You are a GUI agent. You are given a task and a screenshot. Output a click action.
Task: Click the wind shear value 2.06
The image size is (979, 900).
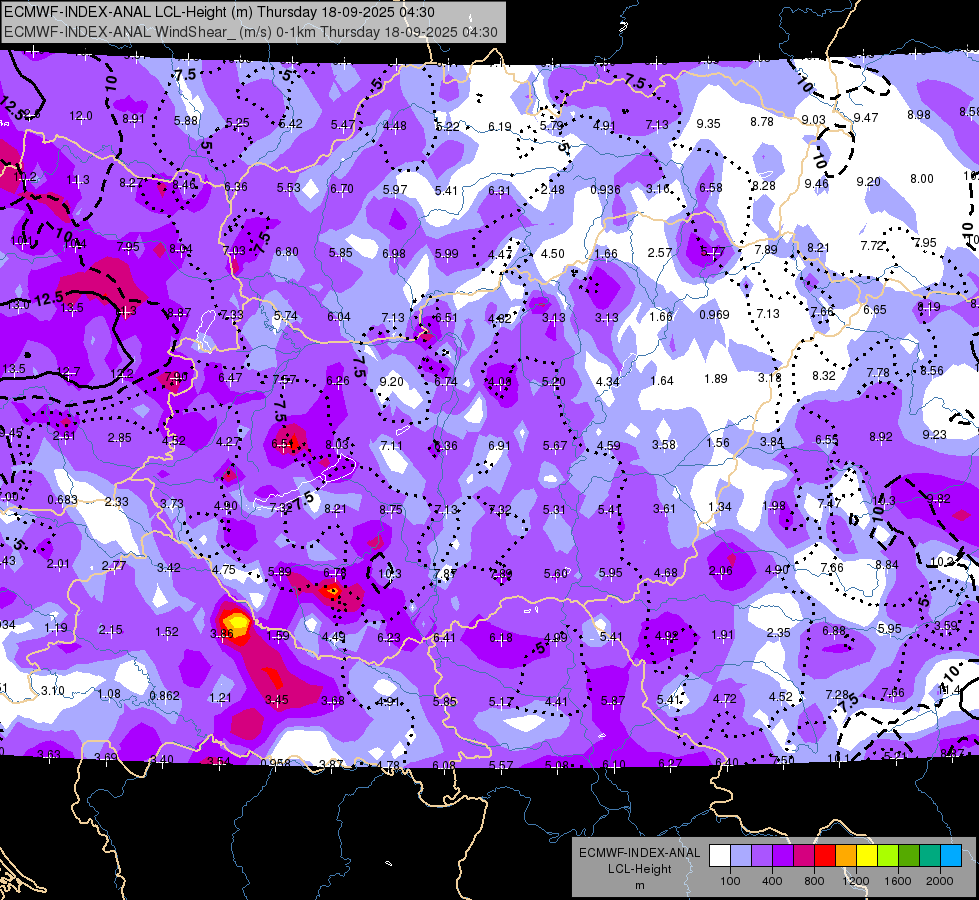coord(721,570)
